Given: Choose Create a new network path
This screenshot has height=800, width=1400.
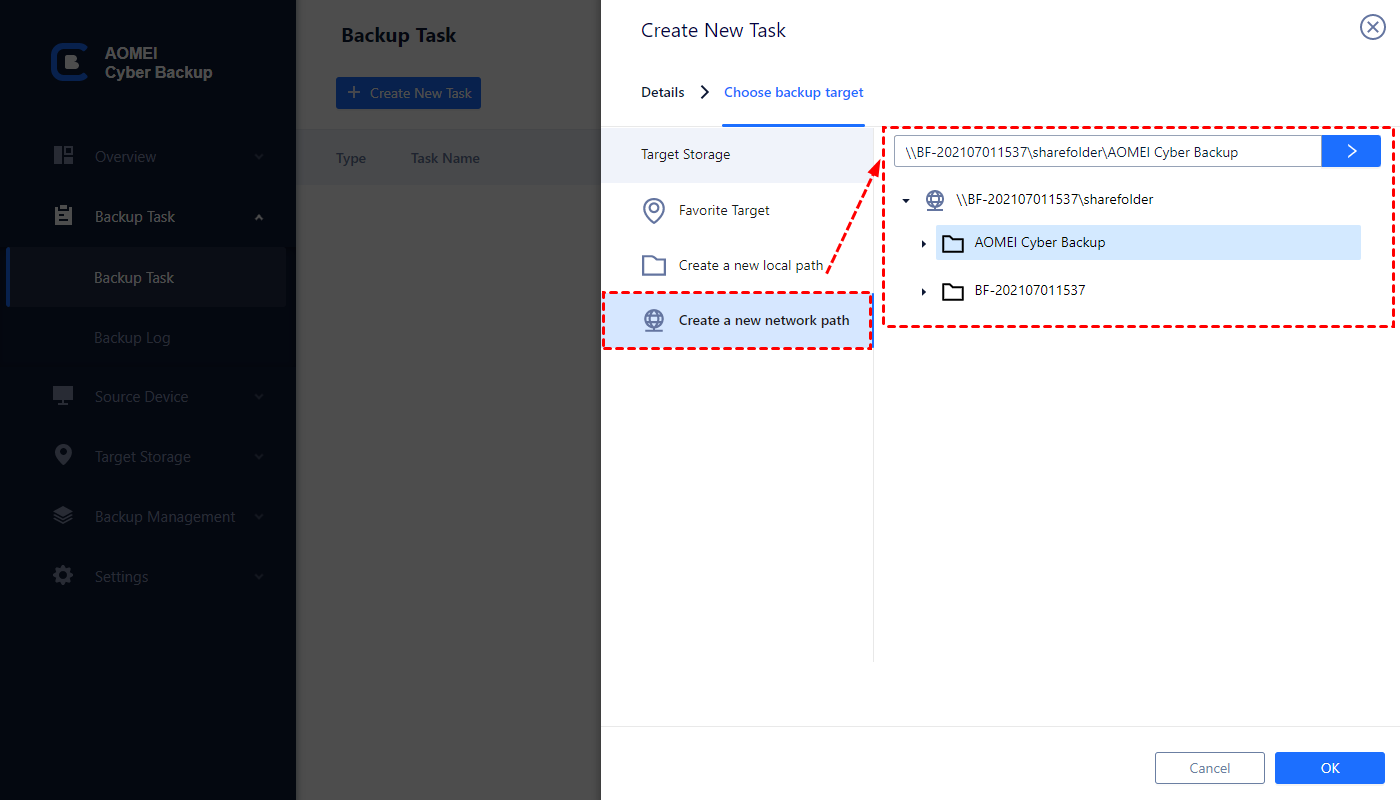Looking at the screenshot, I should click(x=737, y=320).
